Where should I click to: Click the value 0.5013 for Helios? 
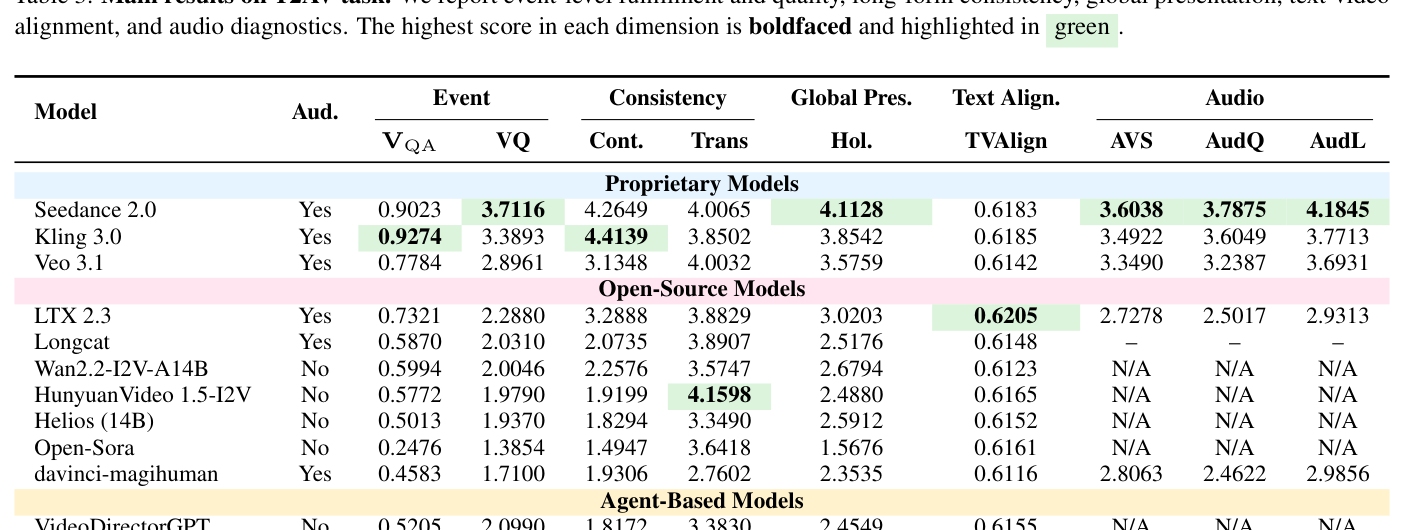click(410, 421)
